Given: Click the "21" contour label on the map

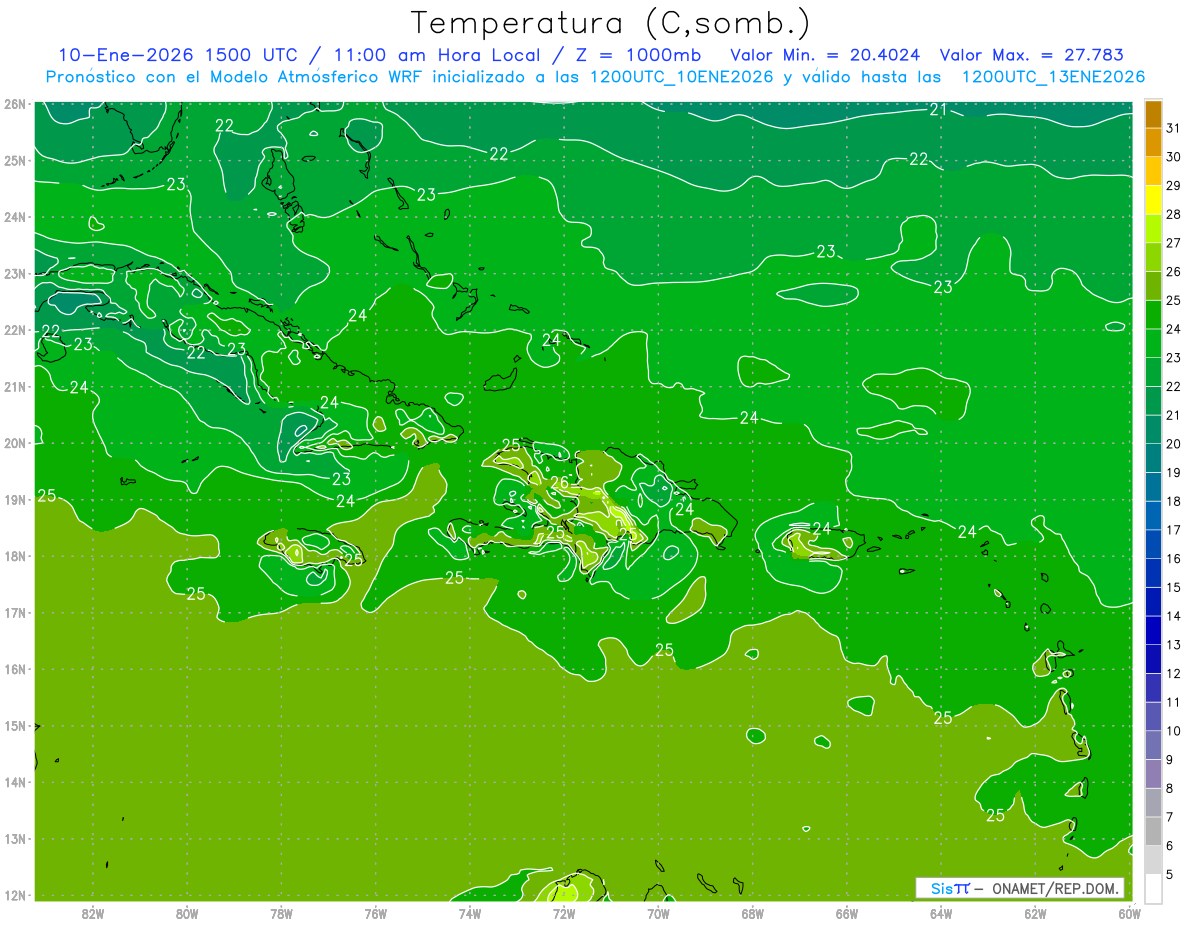Looking at the screenshot, I should click(938, 110).
